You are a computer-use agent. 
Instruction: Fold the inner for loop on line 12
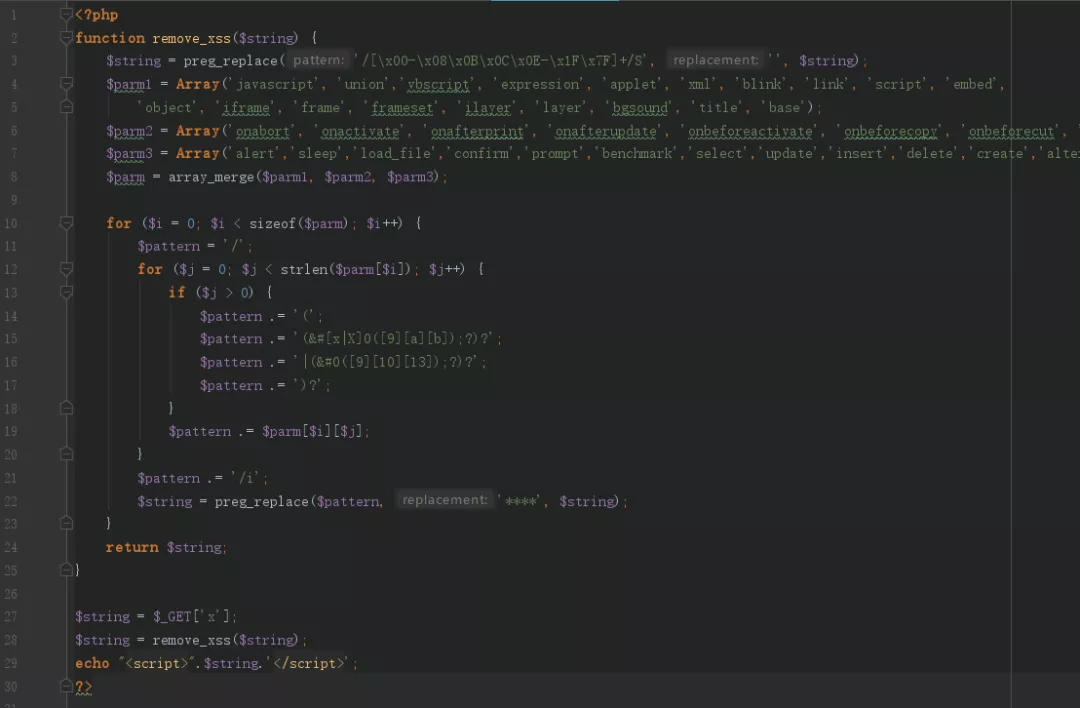point(66,269)
